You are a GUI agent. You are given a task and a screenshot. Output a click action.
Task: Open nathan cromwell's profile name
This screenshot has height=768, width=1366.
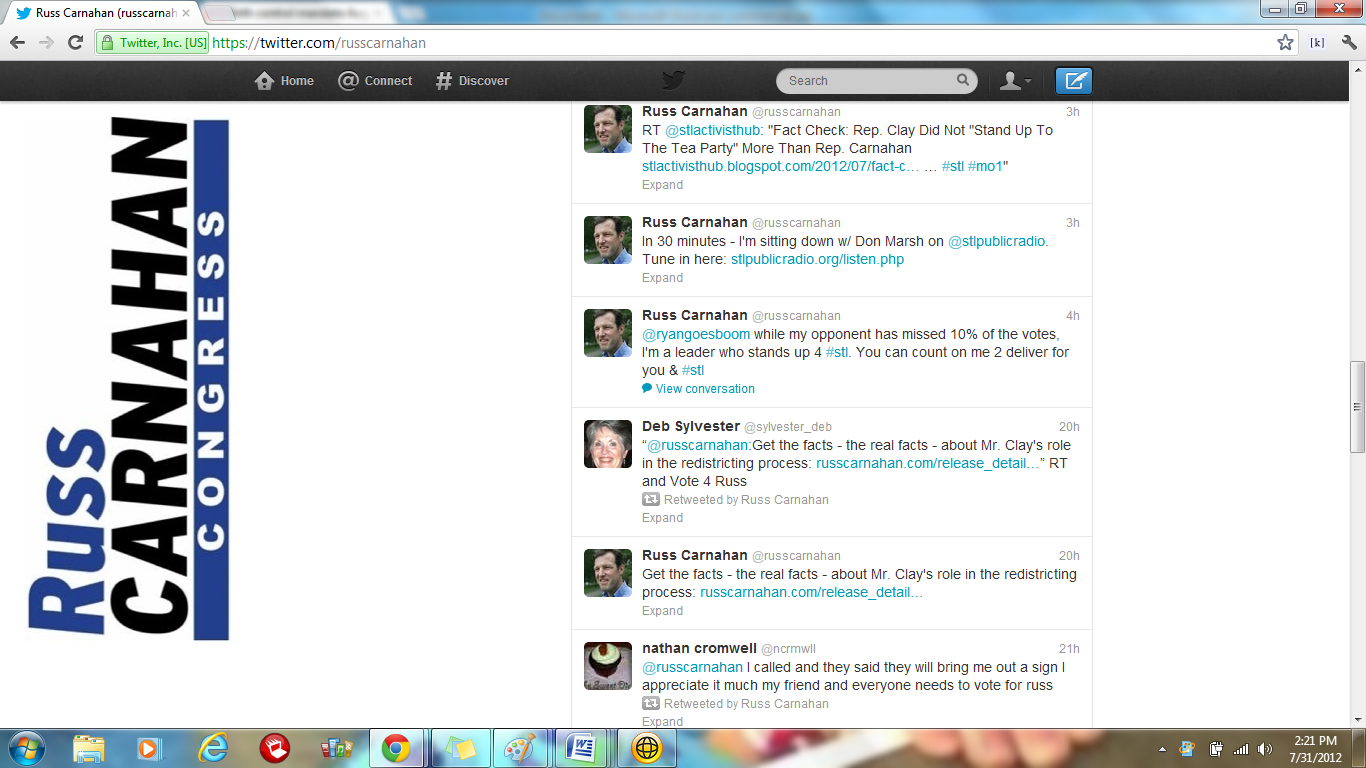[699, 648]
